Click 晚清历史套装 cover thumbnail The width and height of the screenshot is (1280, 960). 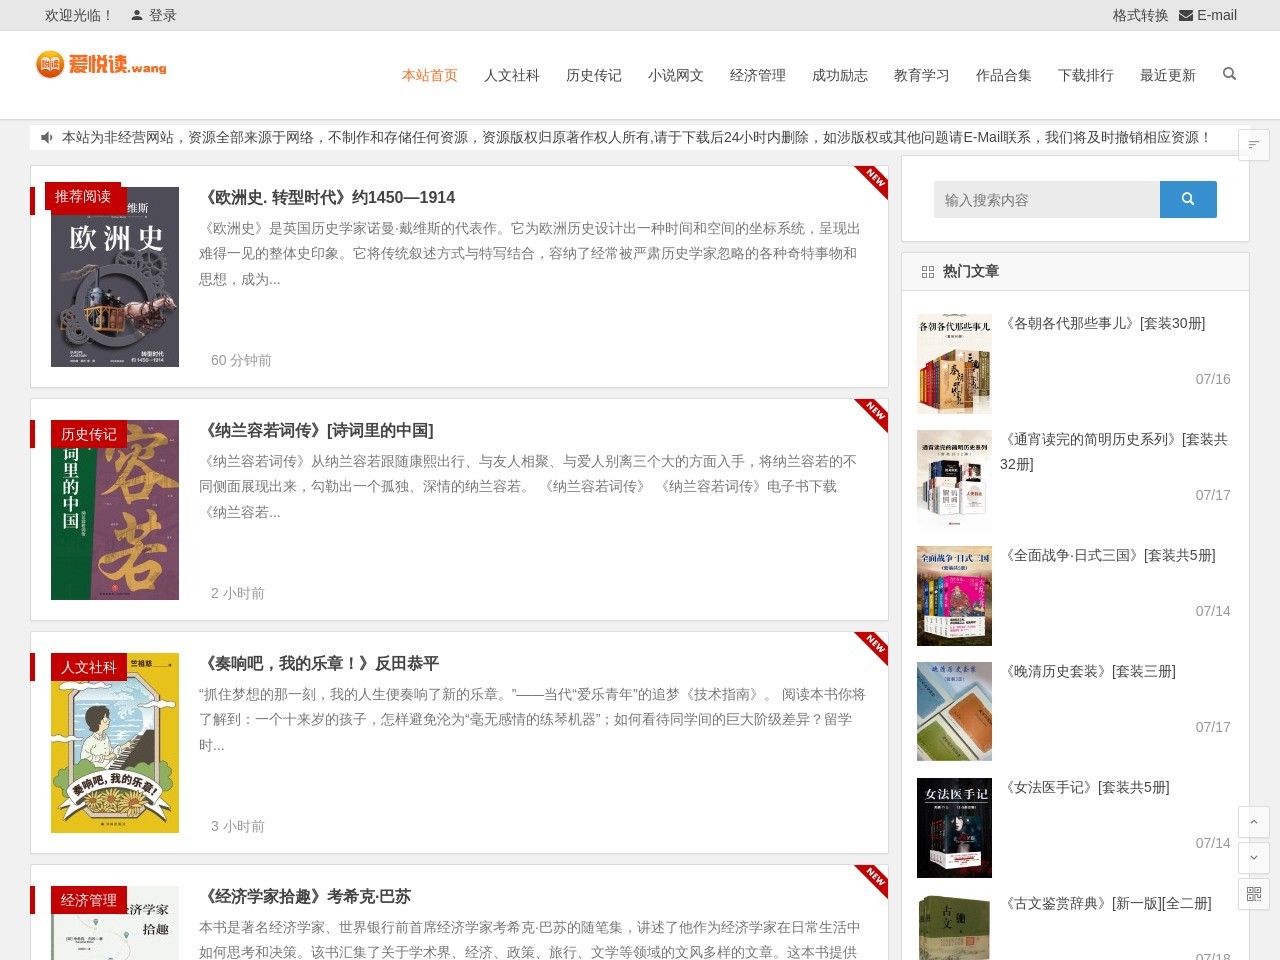[954, 712]
